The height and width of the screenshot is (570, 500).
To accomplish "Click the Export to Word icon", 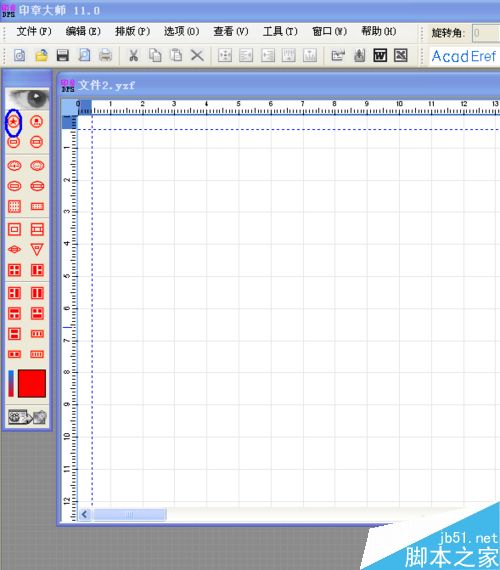I will [x=380, y=55].
